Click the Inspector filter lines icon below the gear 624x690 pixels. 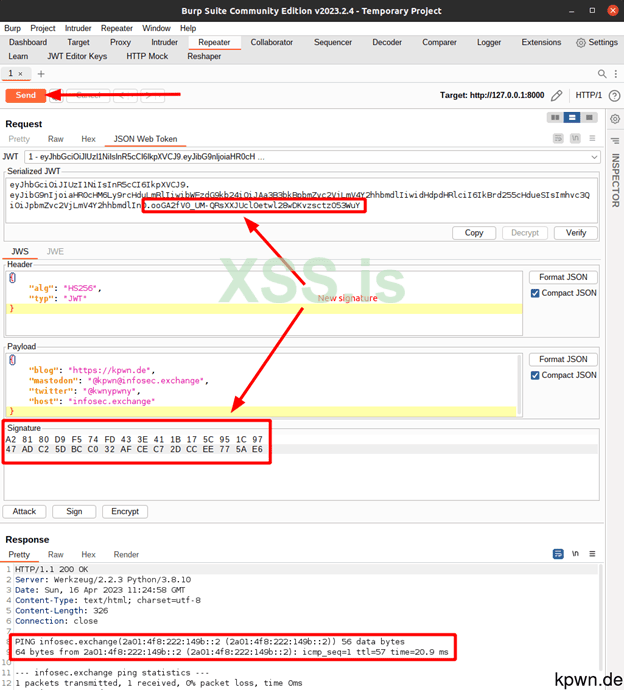coord(615,141)
